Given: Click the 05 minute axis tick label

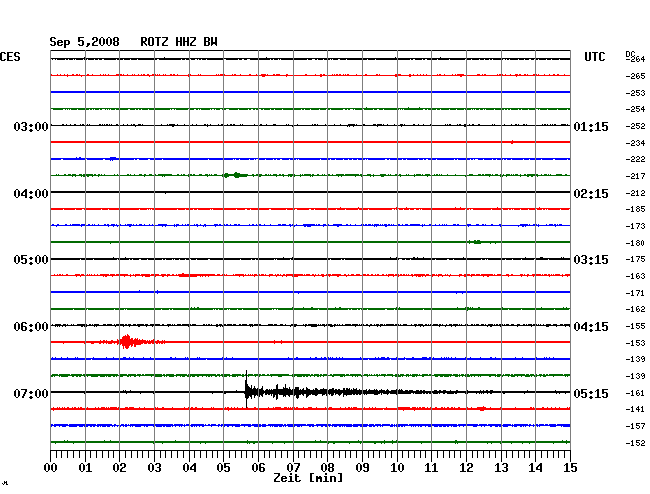Looking at the screenshot, I should point(223,468).
